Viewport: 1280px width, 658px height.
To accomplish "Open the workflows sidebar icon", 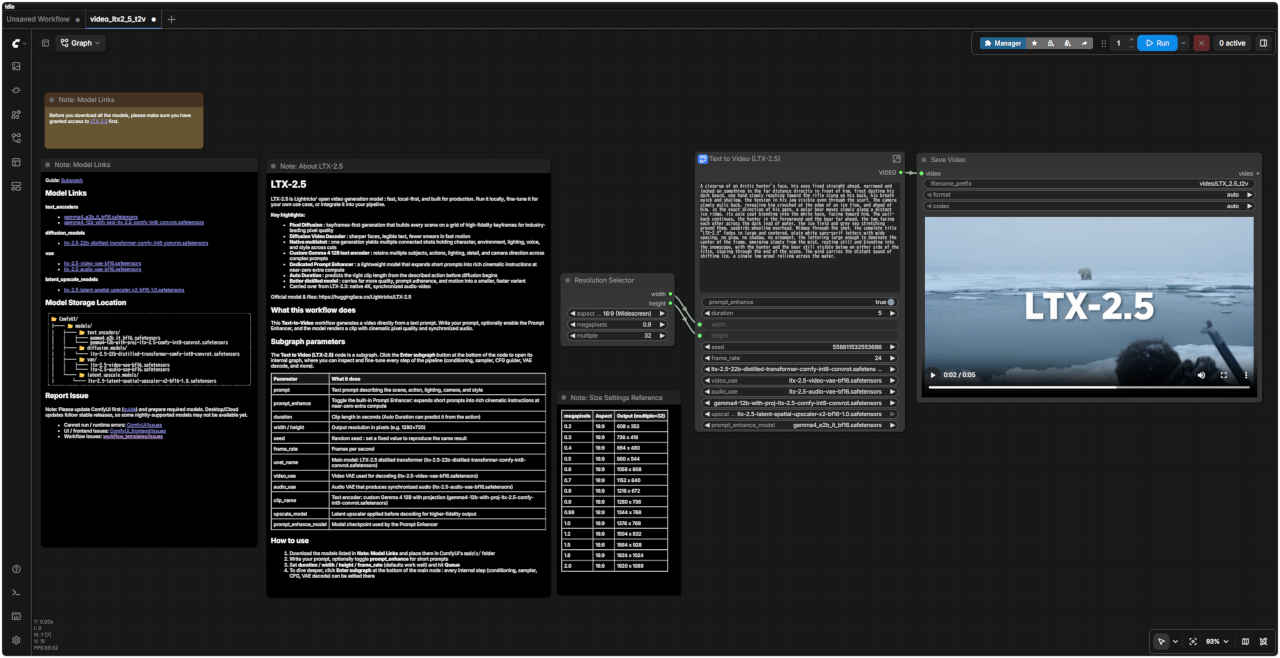I will pos(16,138).
